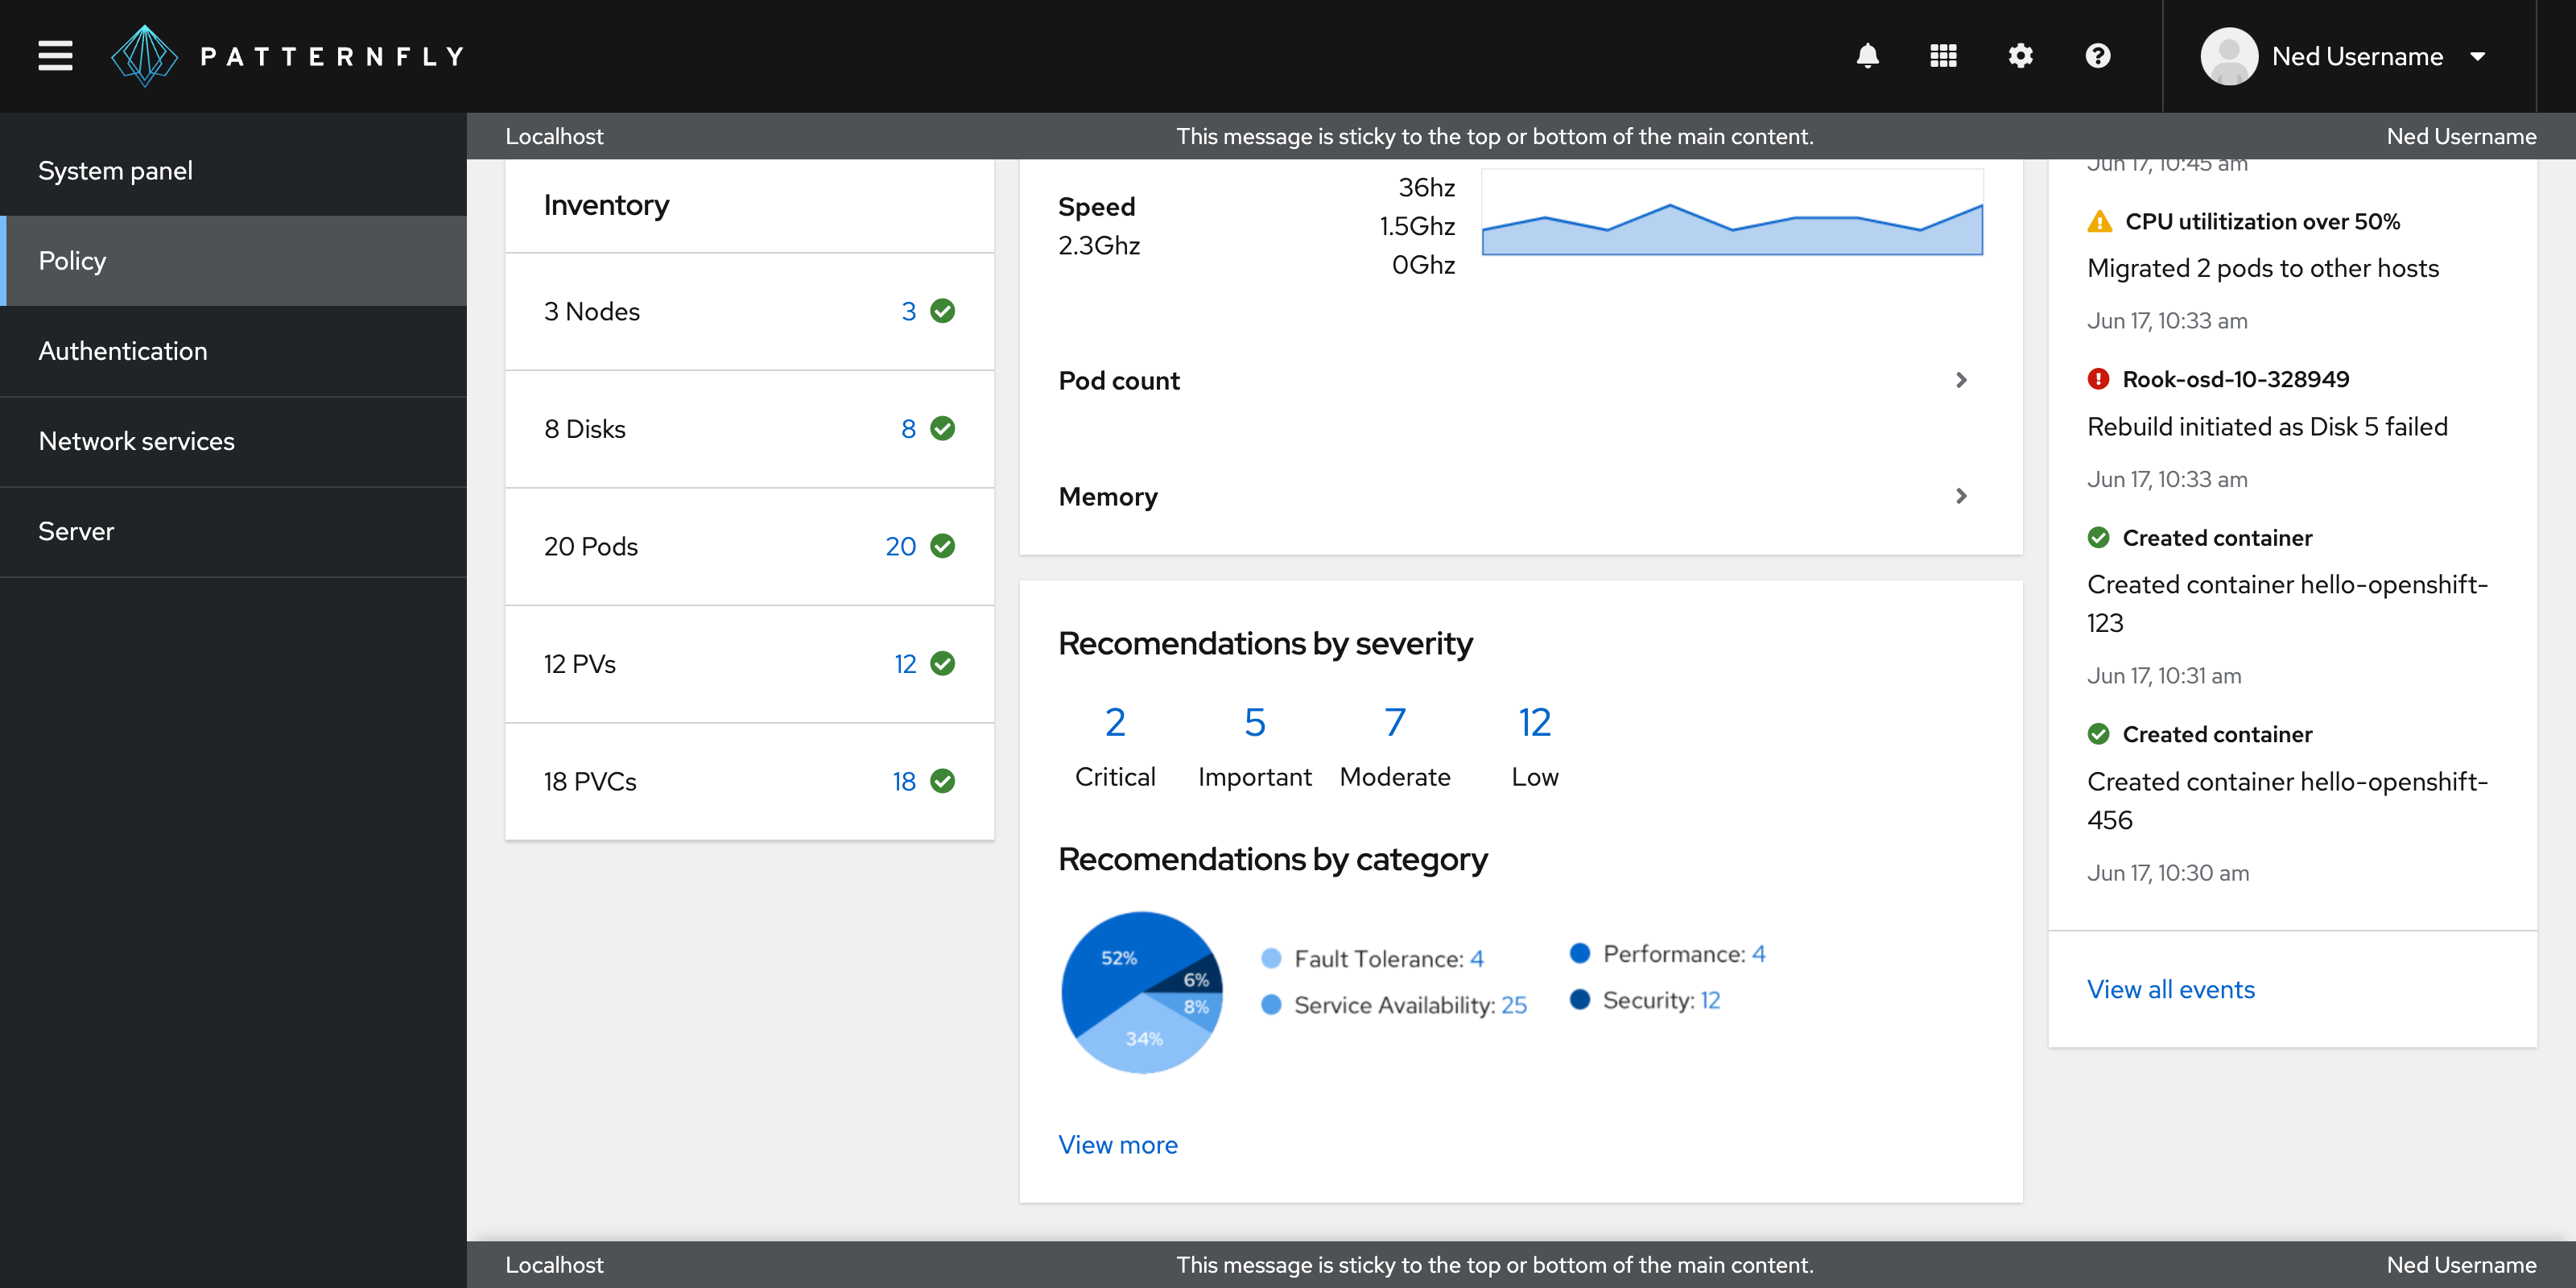Click the View all events link

pos(2170,989)
